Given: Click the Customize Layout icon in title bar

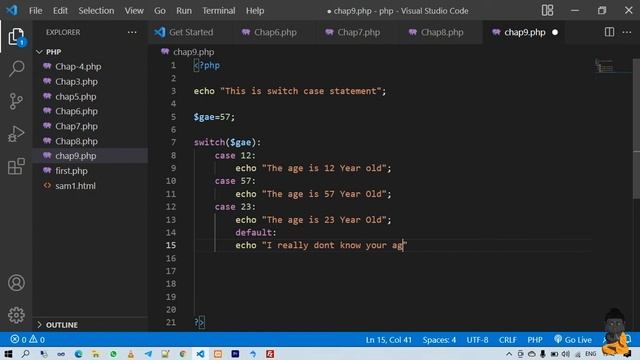Looking at the screenshot, I should [x=547, y=10].
